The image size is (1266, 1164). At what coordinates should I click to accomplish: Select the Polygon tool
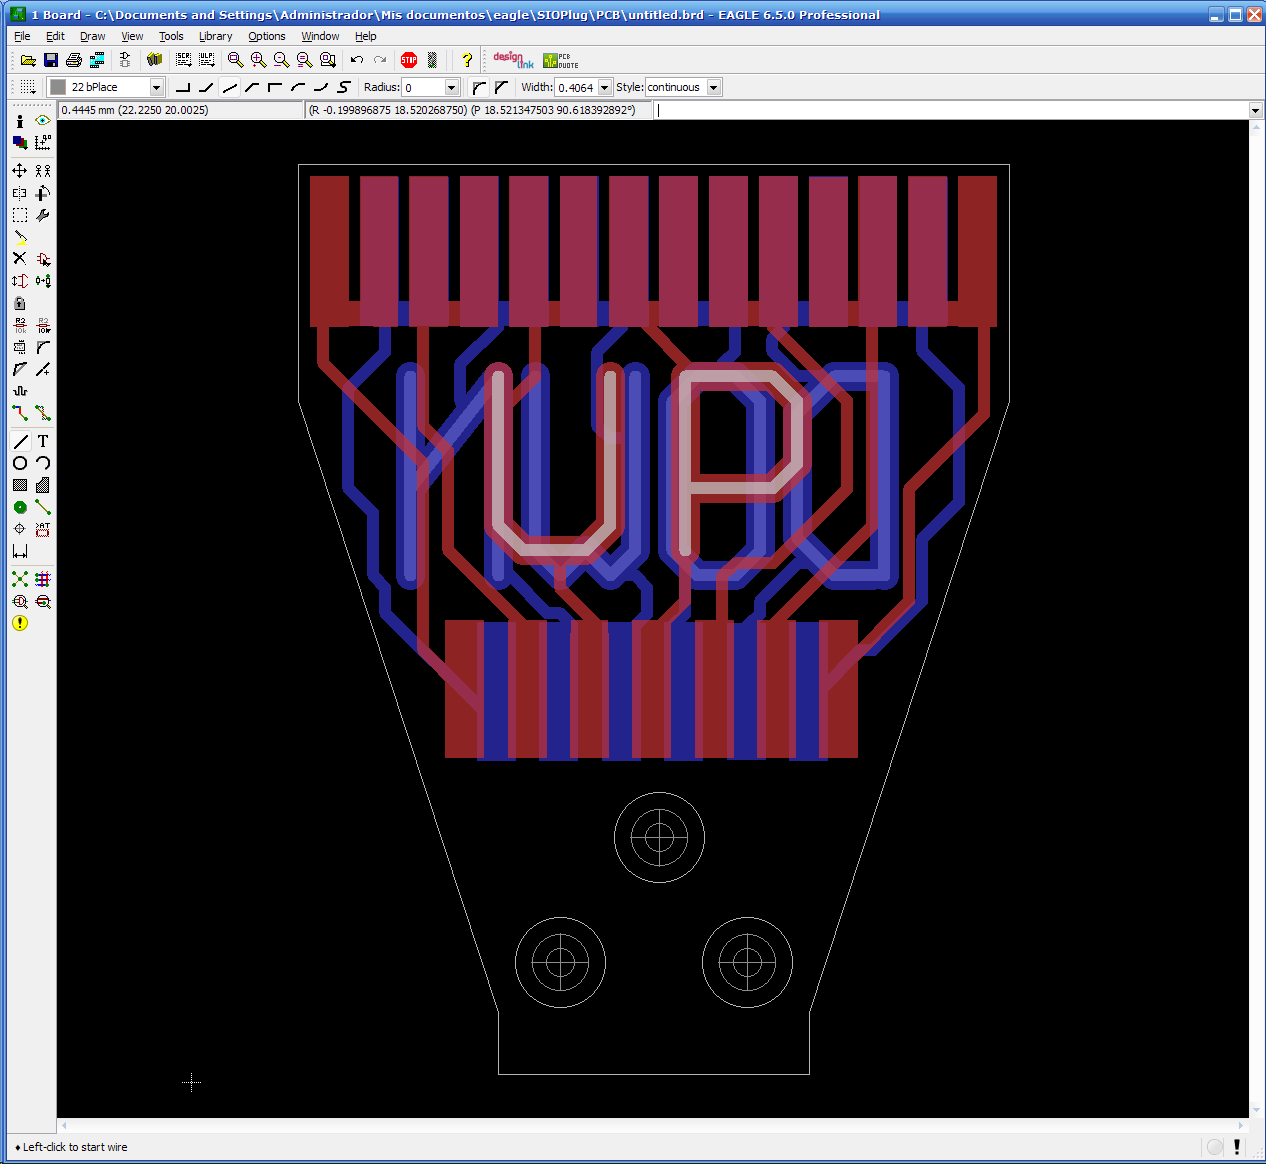tap(43, 485)
